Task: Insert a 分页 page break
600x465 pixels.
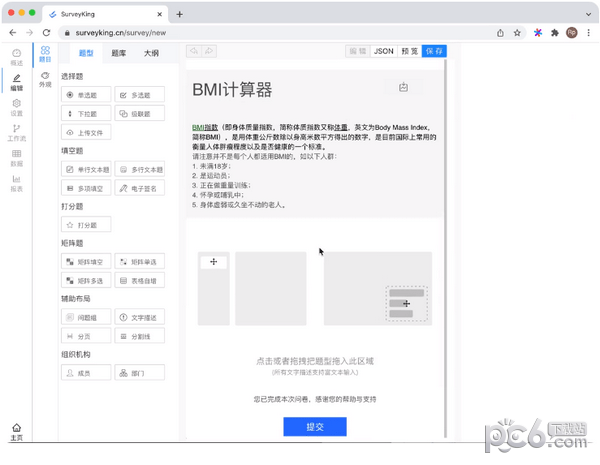Action: [x=86, y=336]
